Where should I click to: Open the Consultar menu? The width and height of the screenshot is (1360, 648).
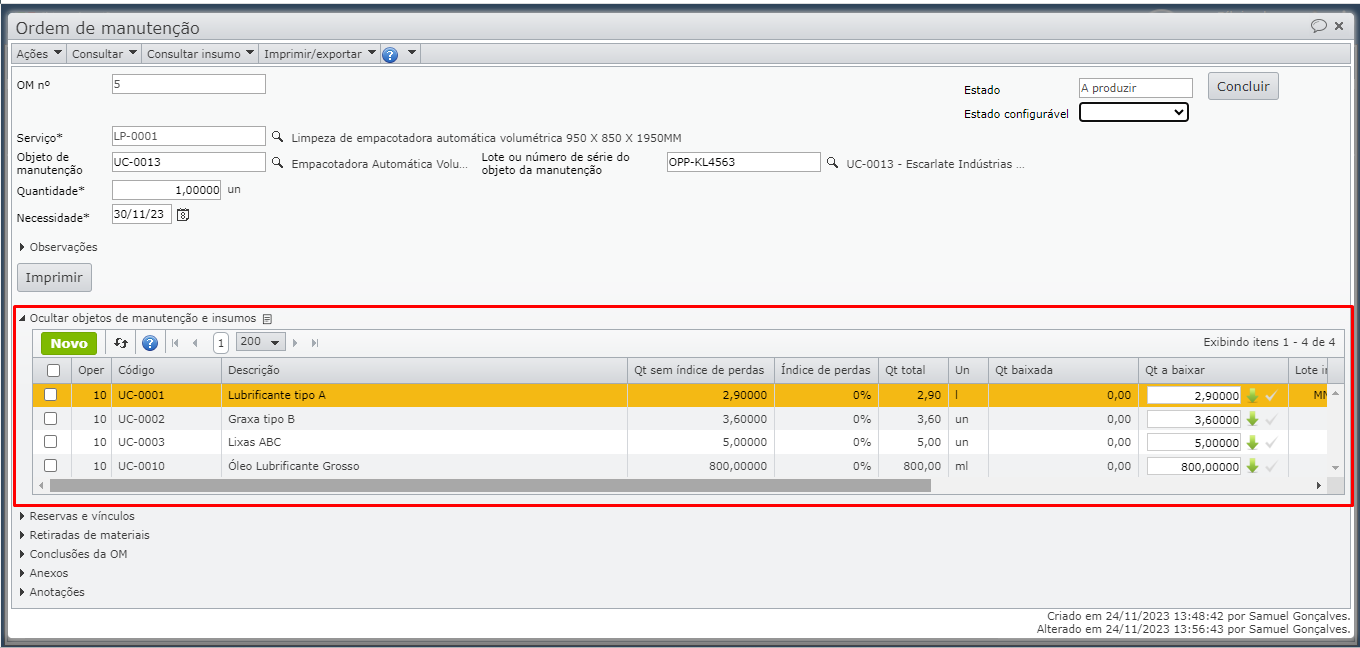pyautogui.click(x=104, y=54)
